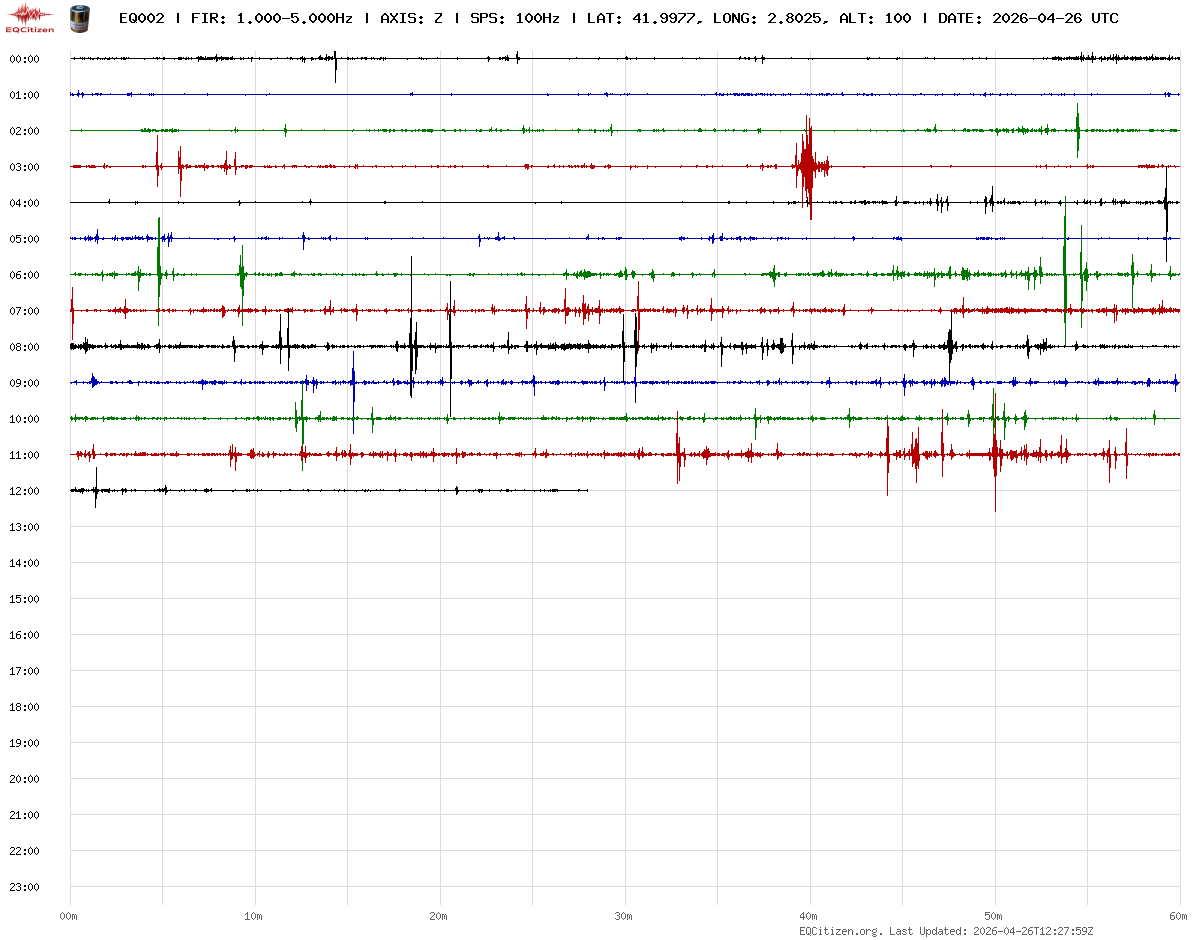Screen dimensions: 1200x940
Task: Select the 12:00 hour row label
Action: [24, 491]
